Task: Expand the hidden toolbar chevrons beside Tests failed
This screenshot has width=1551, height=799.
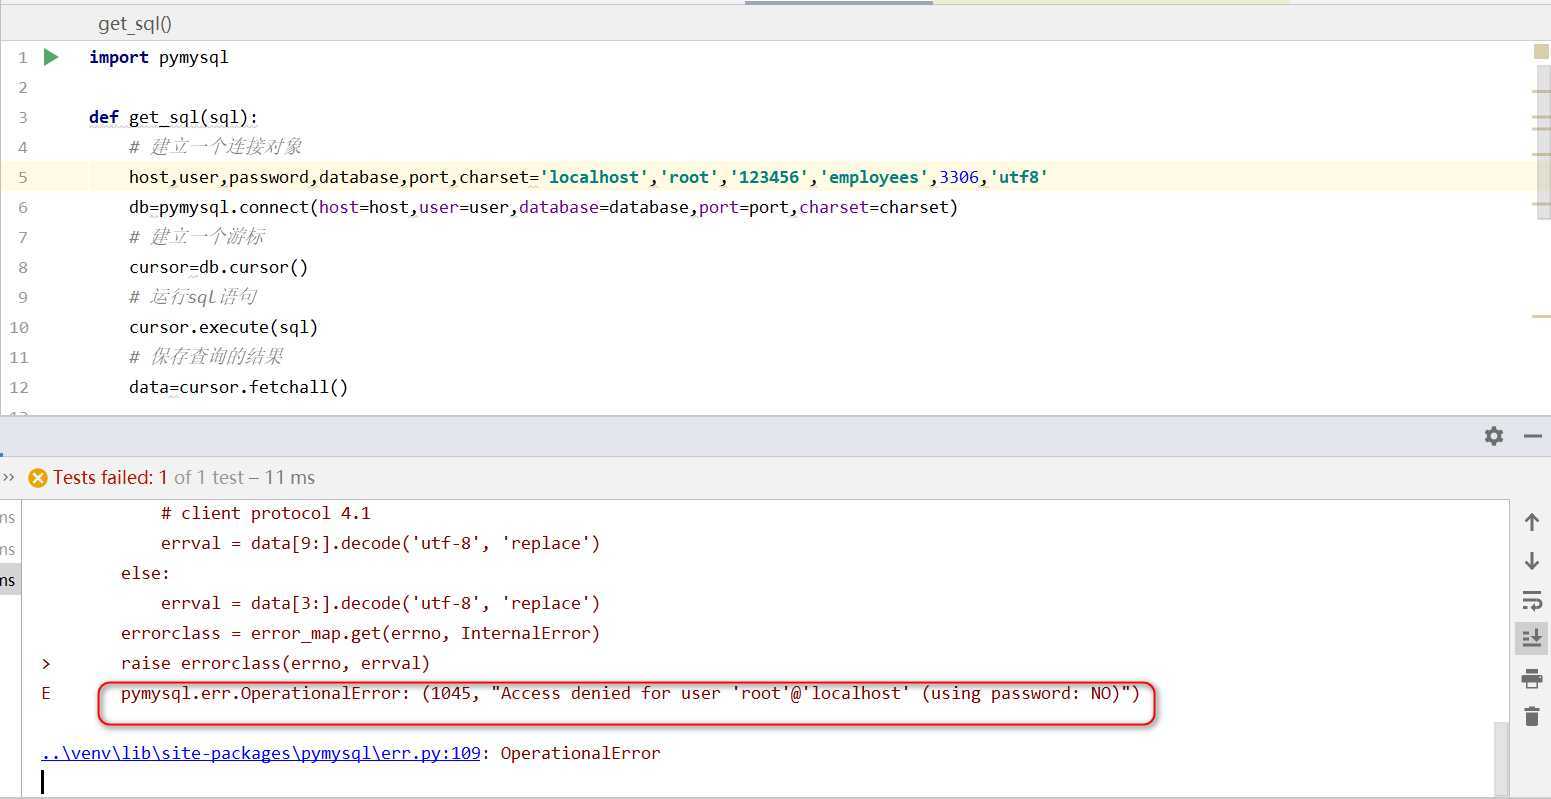Action: 9,477
